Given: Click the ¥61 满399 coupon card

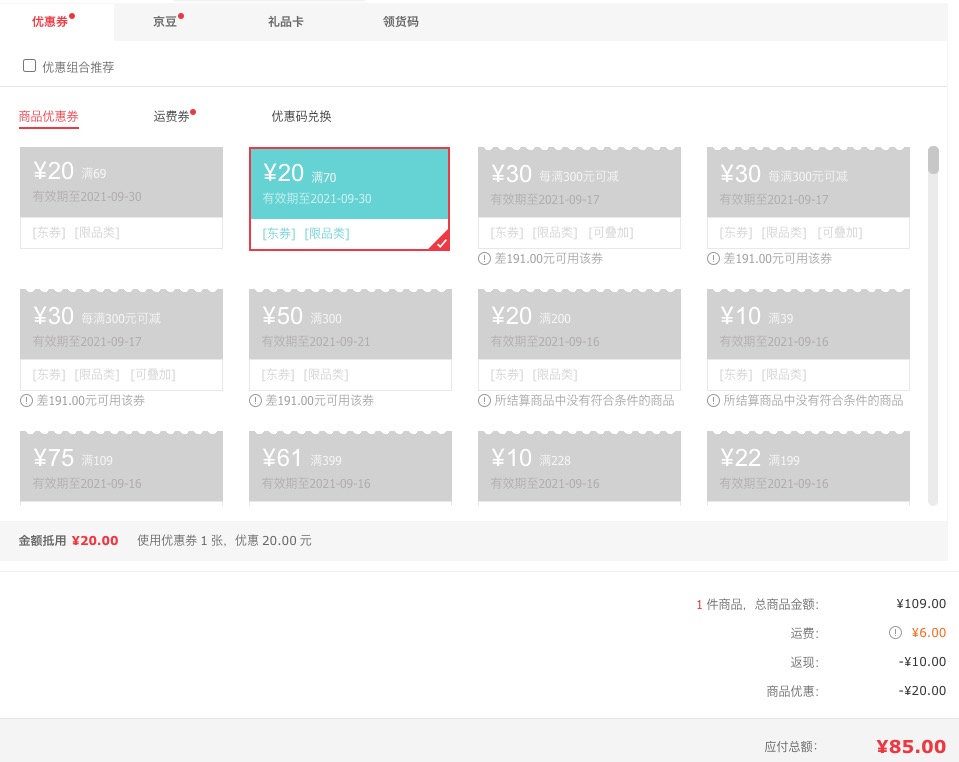Looking at the screenshot, I should point(350,468).
